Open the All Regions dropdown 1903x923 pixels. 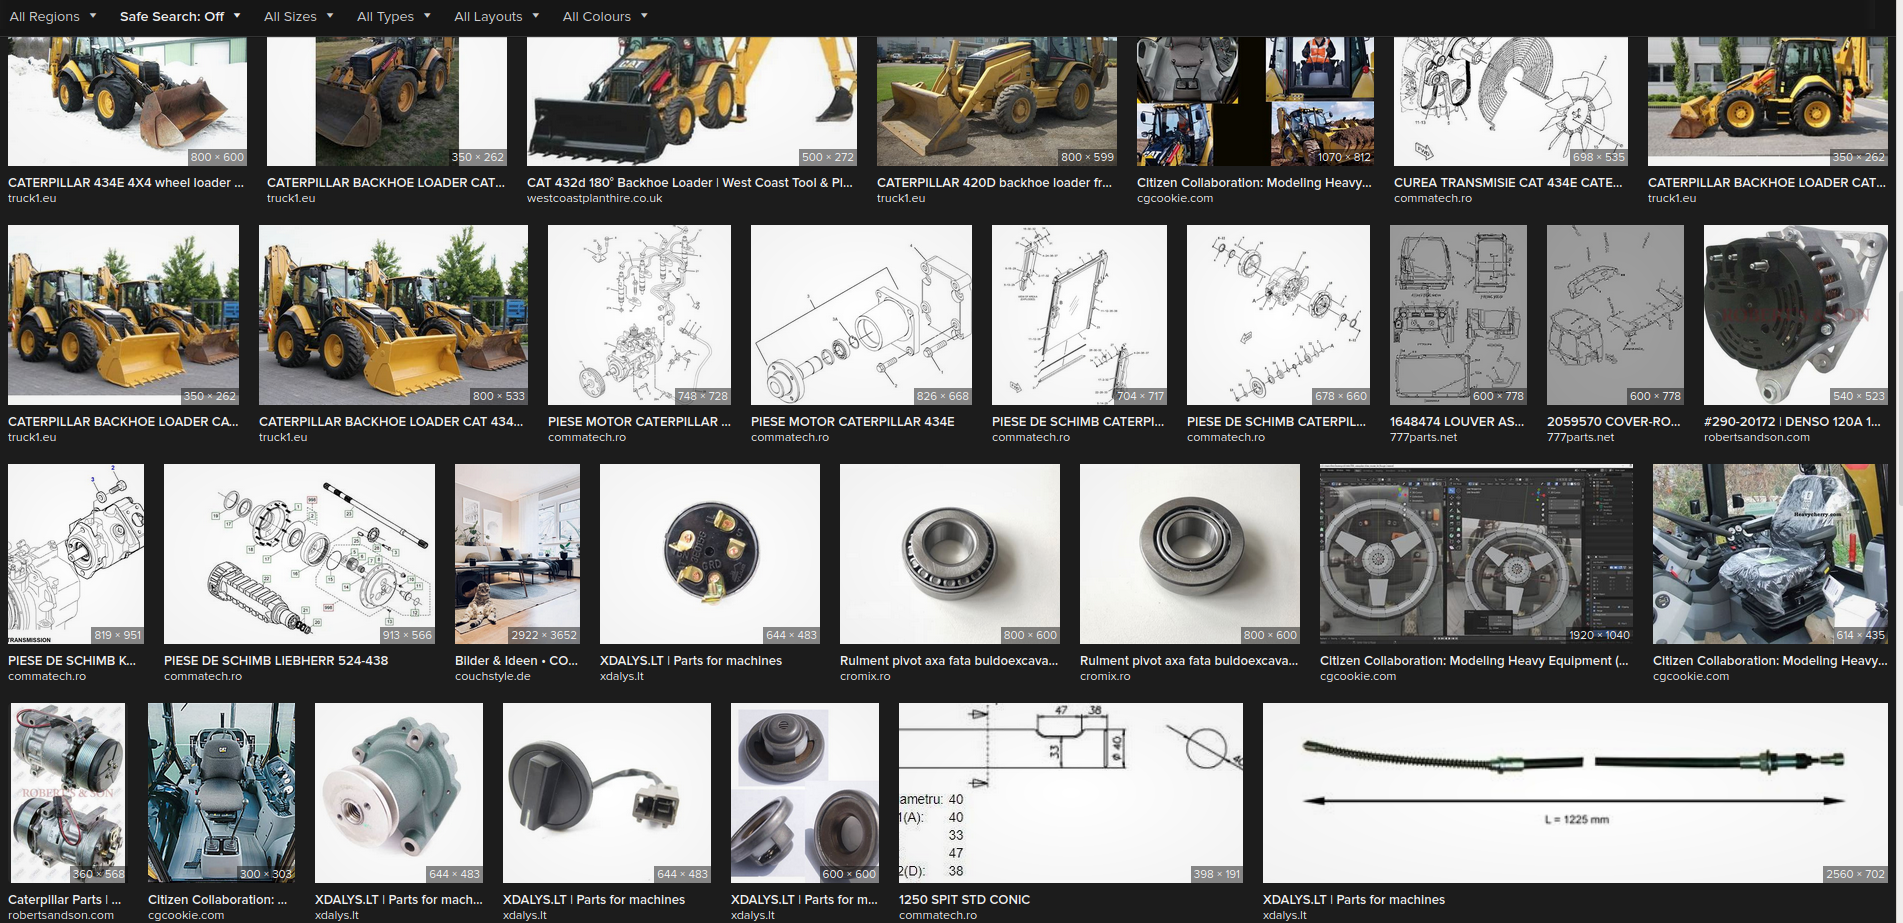[x=53, y=16]
